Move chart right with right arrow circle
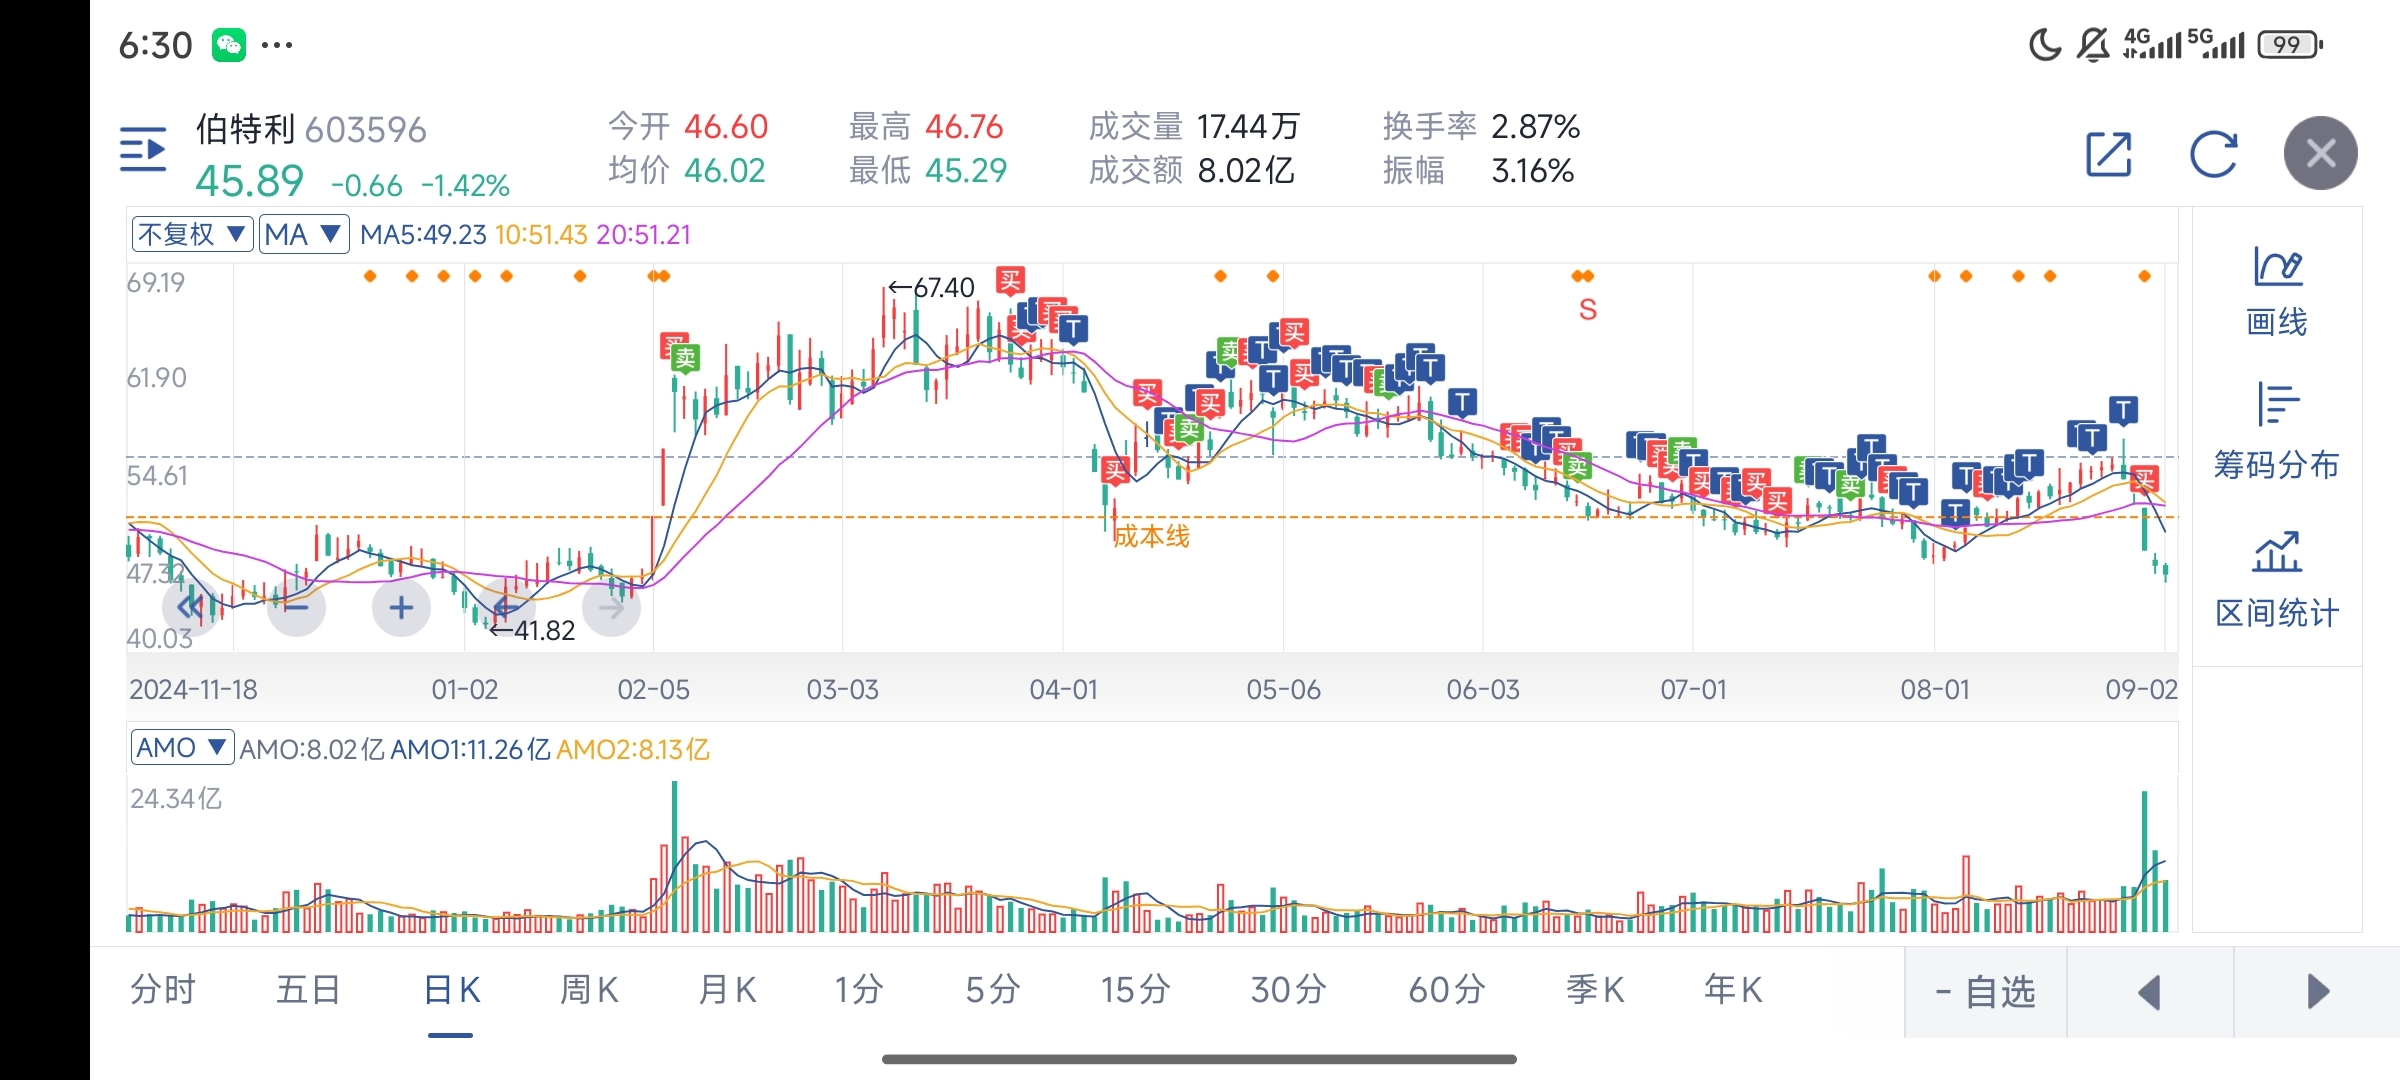 (611, 607)
